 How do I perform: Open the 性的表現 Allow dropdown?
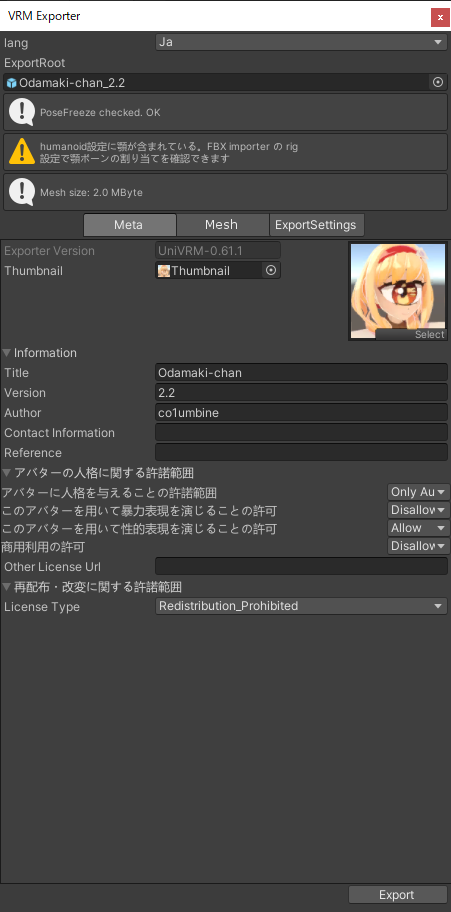(419, 528)
